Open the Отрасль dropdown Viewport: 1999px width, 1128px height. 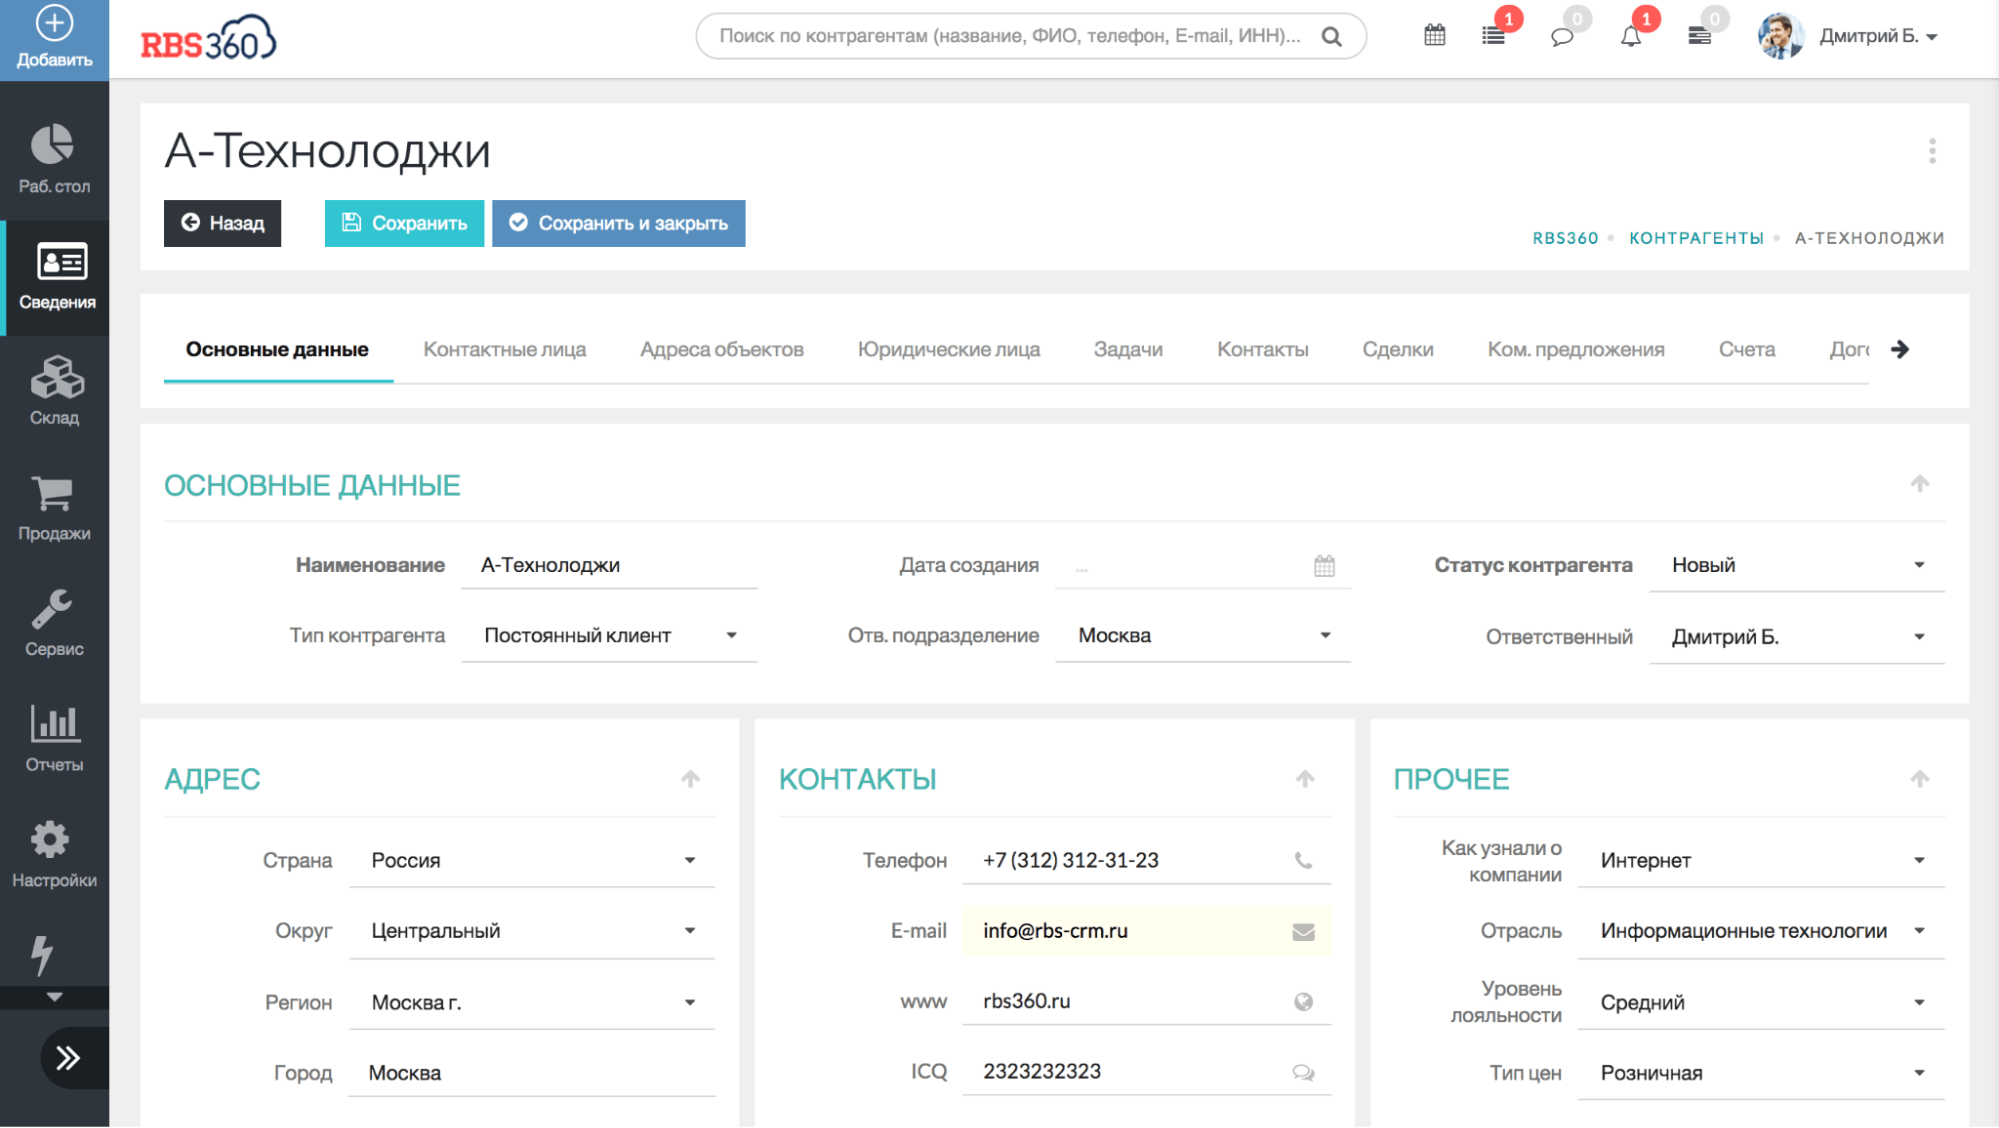coord(1760,931)
